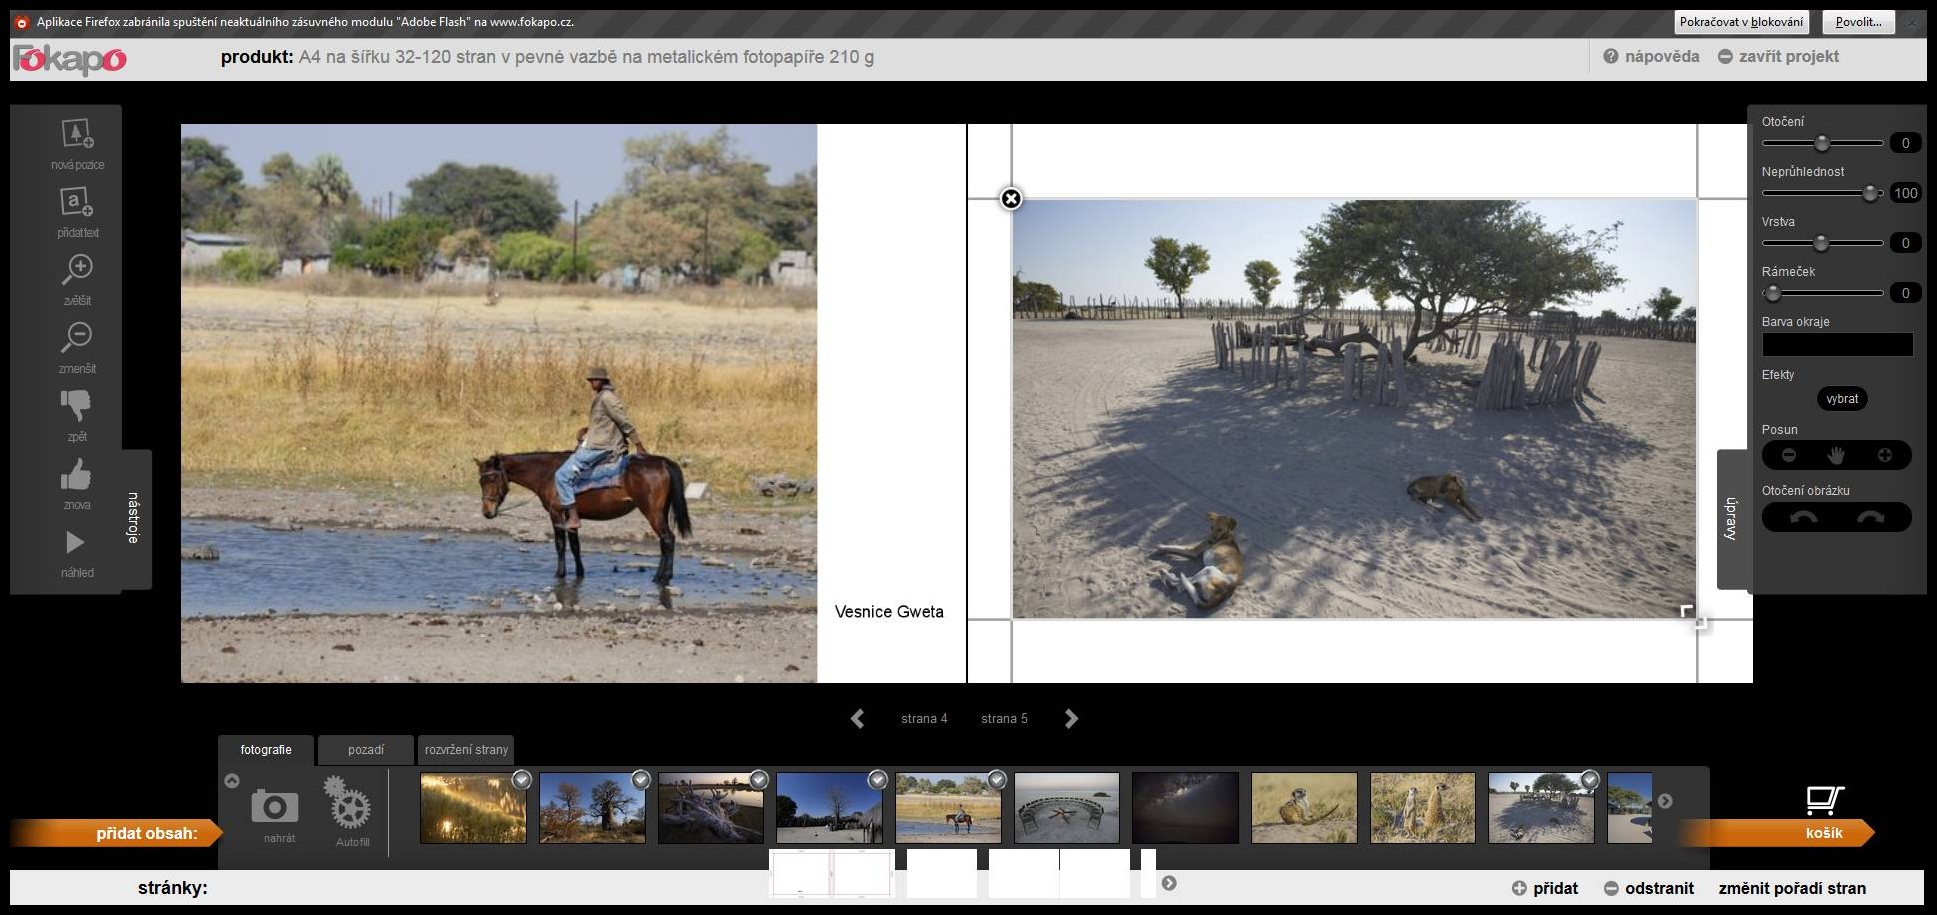Viewport: 1937px width, 915px height.
Task: Open the black 'Barva okraje' color swatch
Action: (1837, 345)
